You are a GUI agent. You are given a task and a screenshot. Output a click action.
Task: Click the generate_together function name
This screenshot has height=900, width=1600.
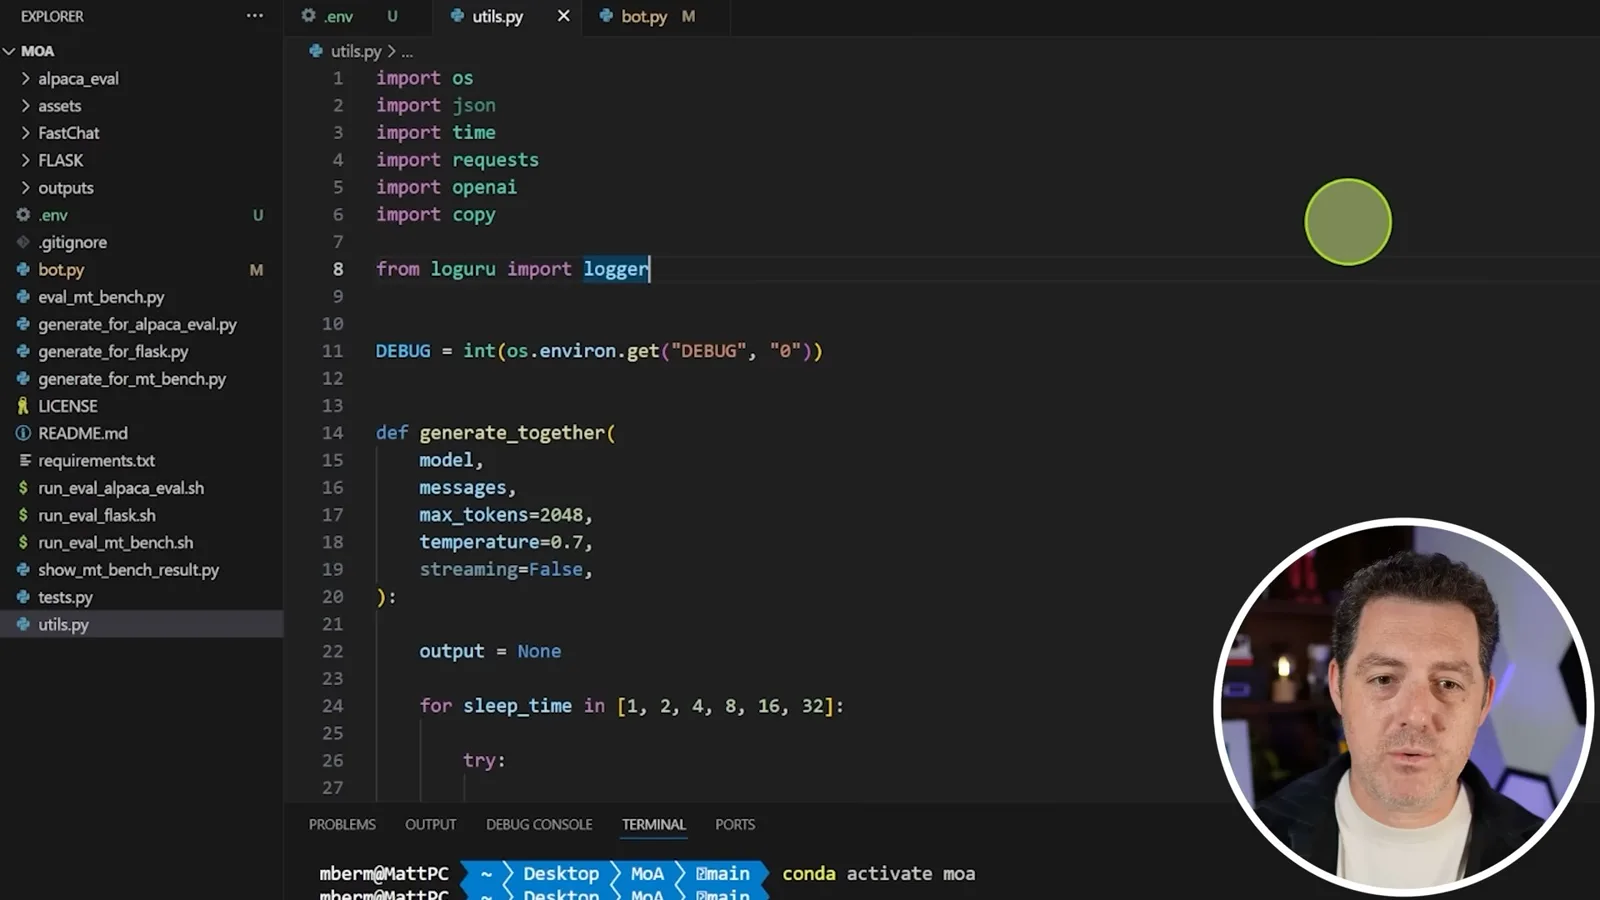coord(512,433)
